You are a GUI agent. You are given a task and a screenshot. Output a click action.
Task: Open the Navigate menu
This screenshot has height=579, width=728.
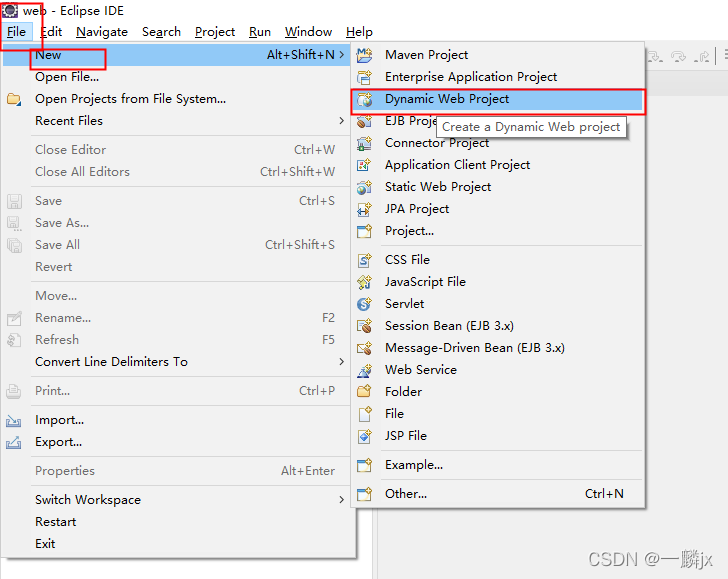point(102,32)
